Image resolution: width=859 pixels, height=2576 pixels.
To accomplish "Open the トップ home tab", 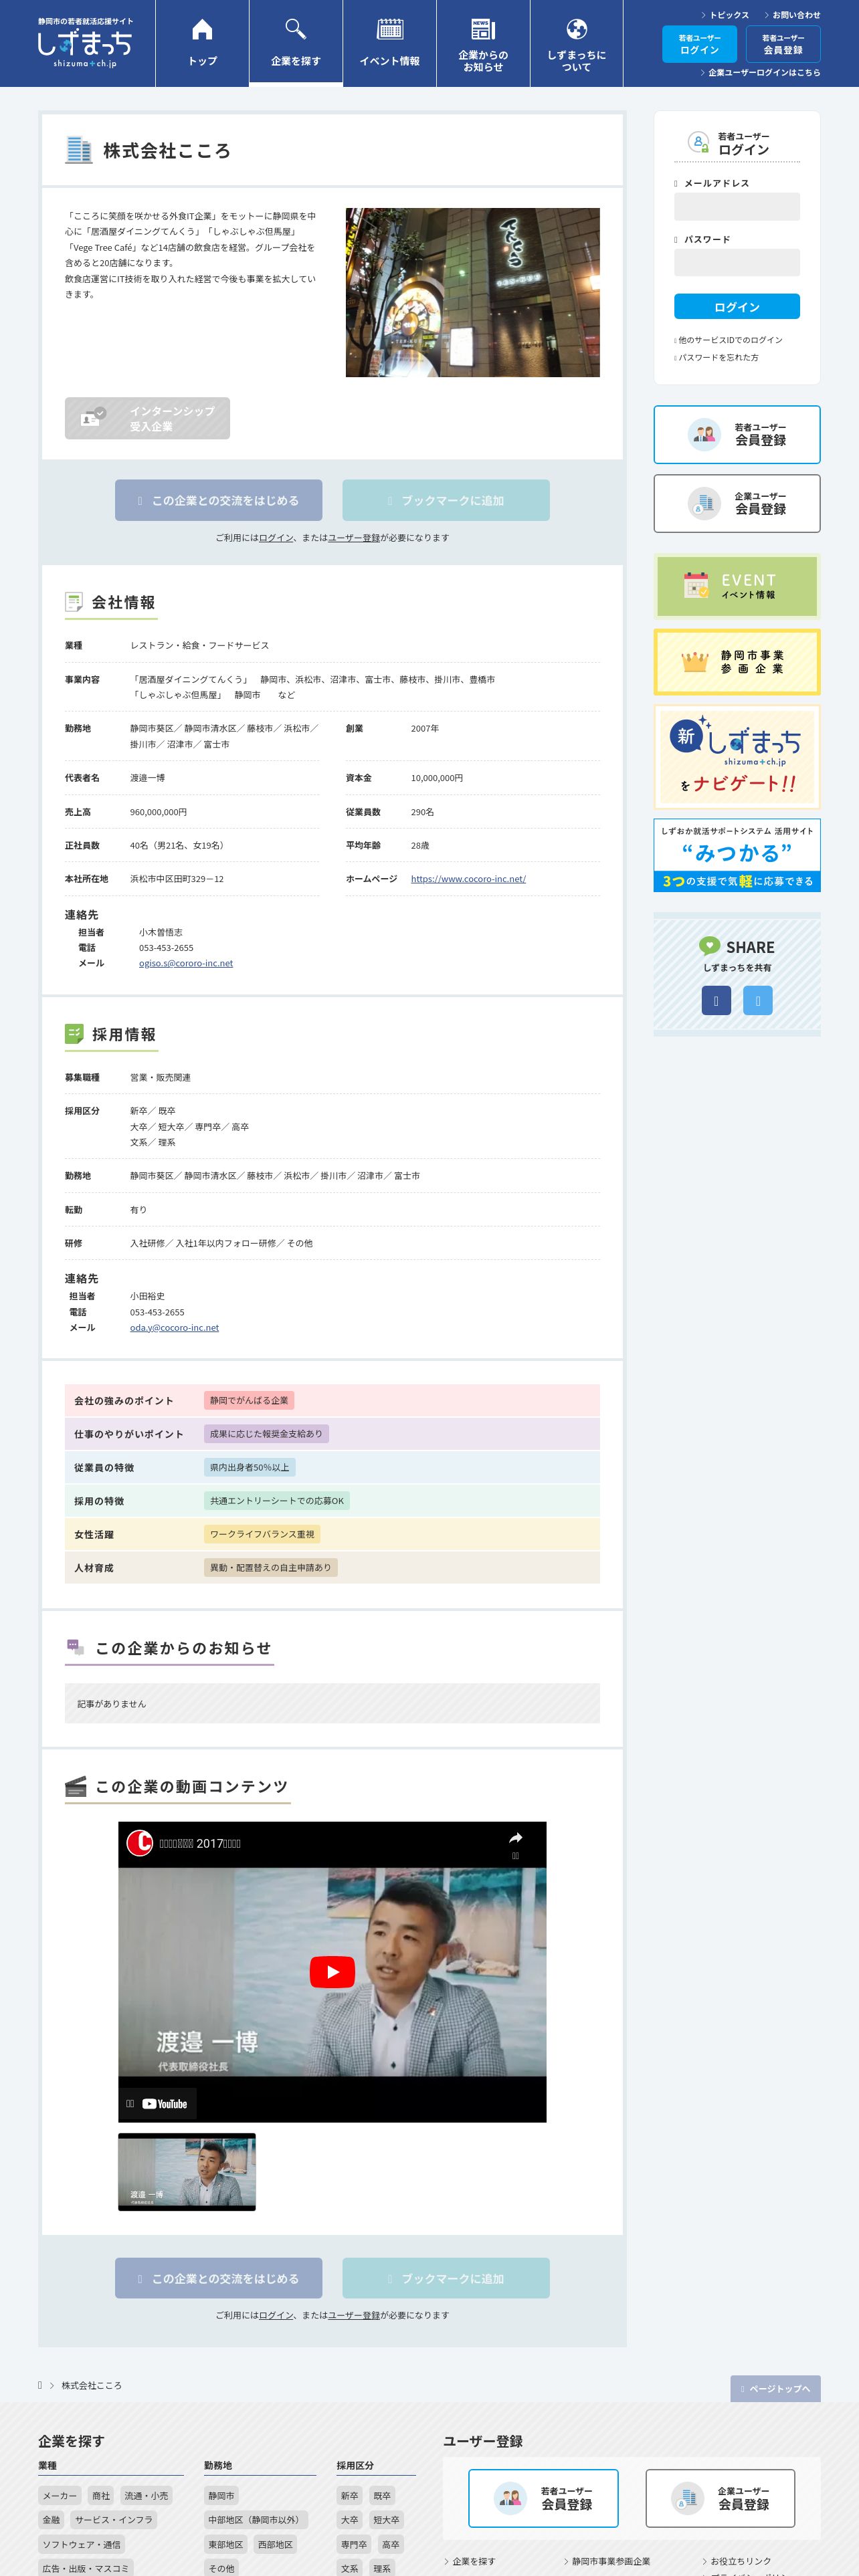I will click(x=202, y=43).
